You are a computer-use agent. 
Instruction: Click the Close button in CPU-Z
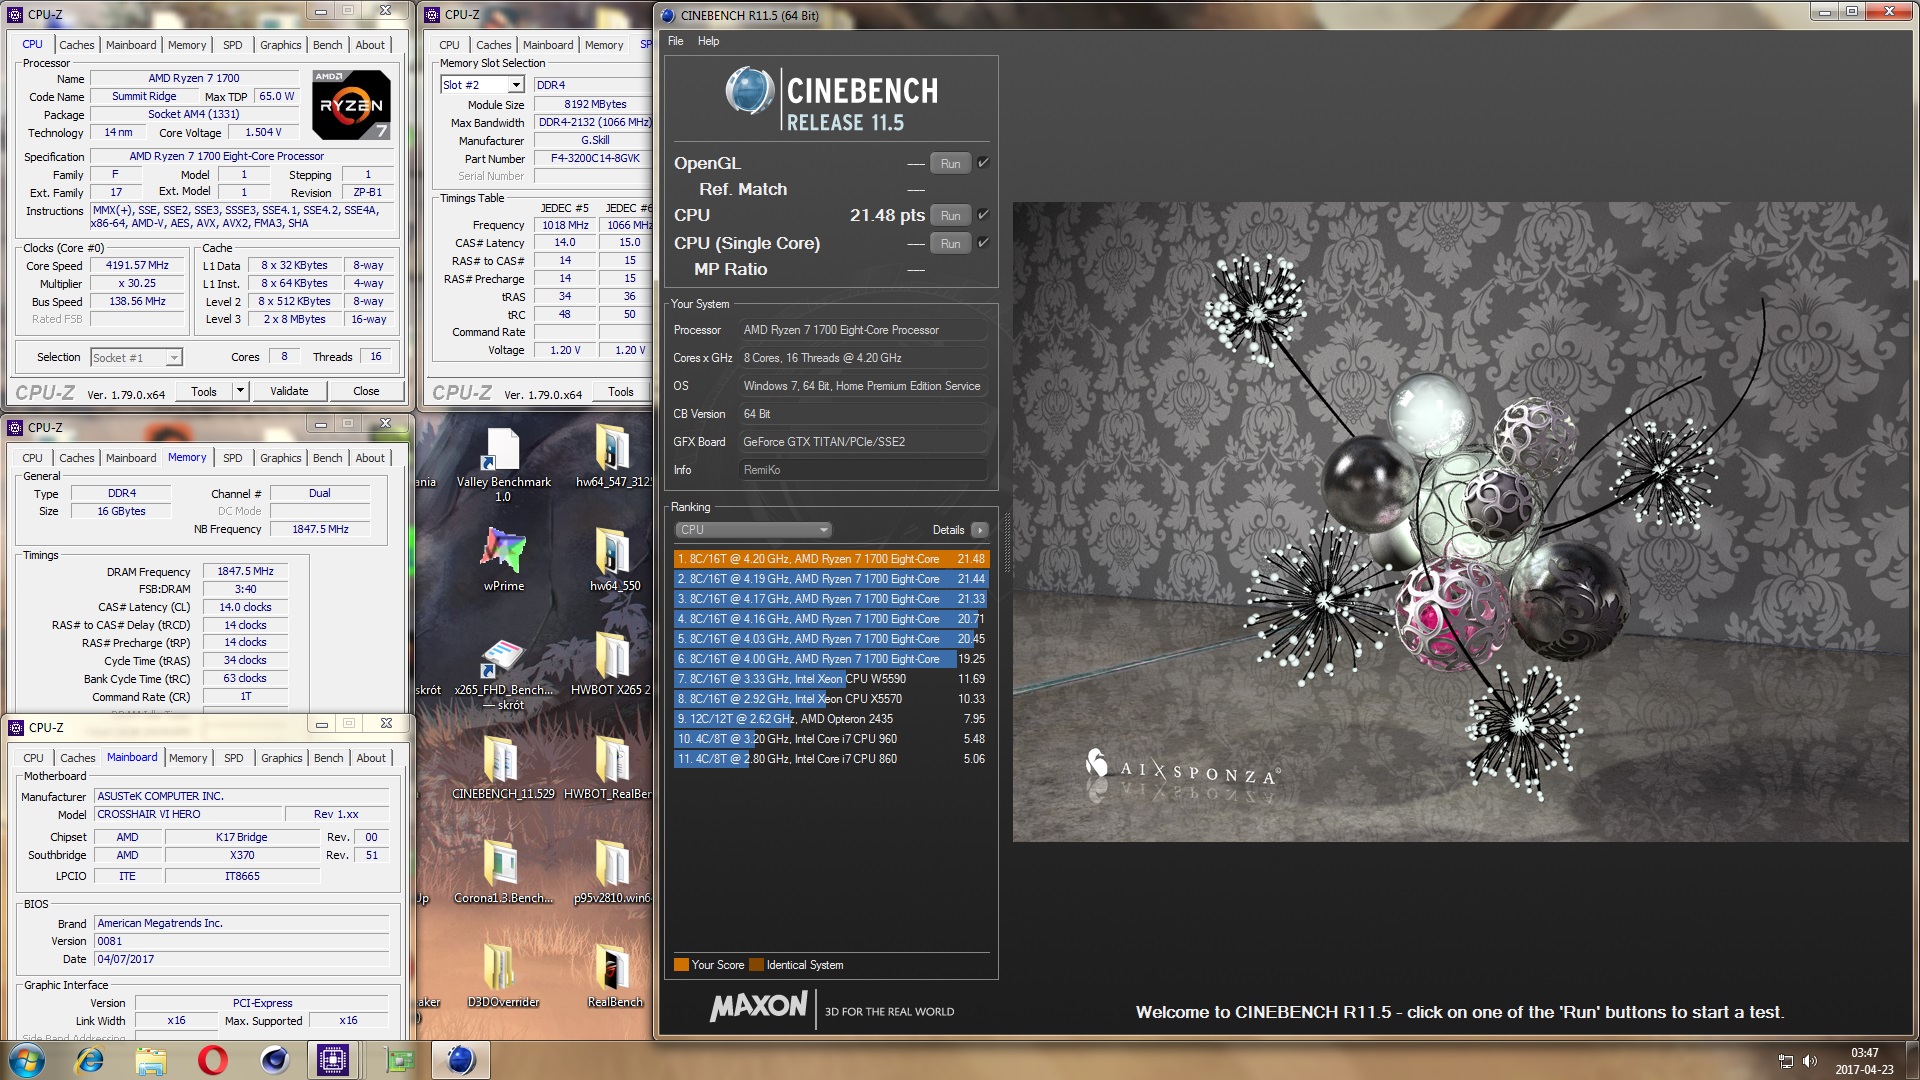pos(366,391)
